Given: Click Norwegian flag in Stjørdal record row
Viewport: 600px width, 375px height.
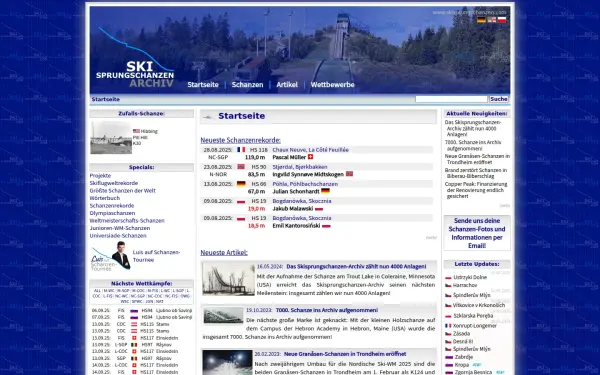Looking at the screenshot, I should 241,167.
